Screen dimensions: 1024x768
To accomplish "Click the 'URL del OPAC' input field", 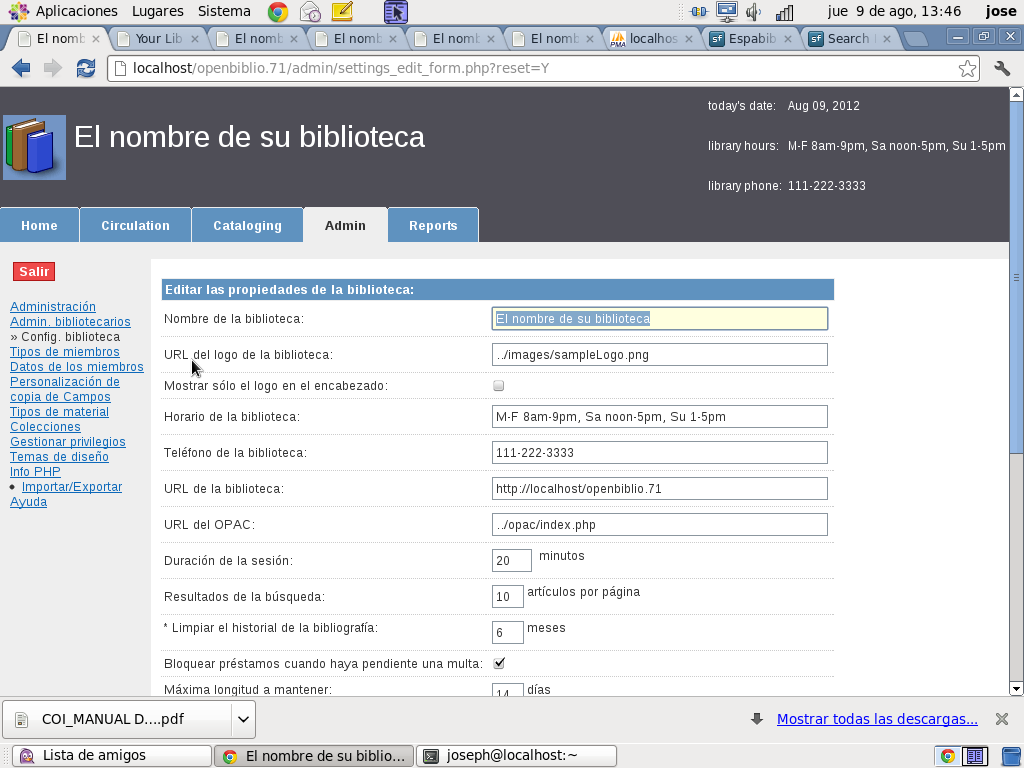I will pyautogui.click(x=659, y=525).
